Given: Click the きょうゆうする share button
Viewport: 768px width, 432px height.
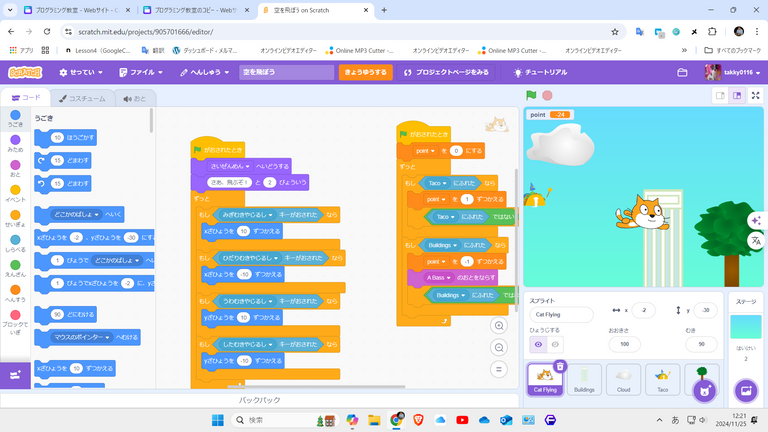Looking at the screenshot, I should 365,72.
